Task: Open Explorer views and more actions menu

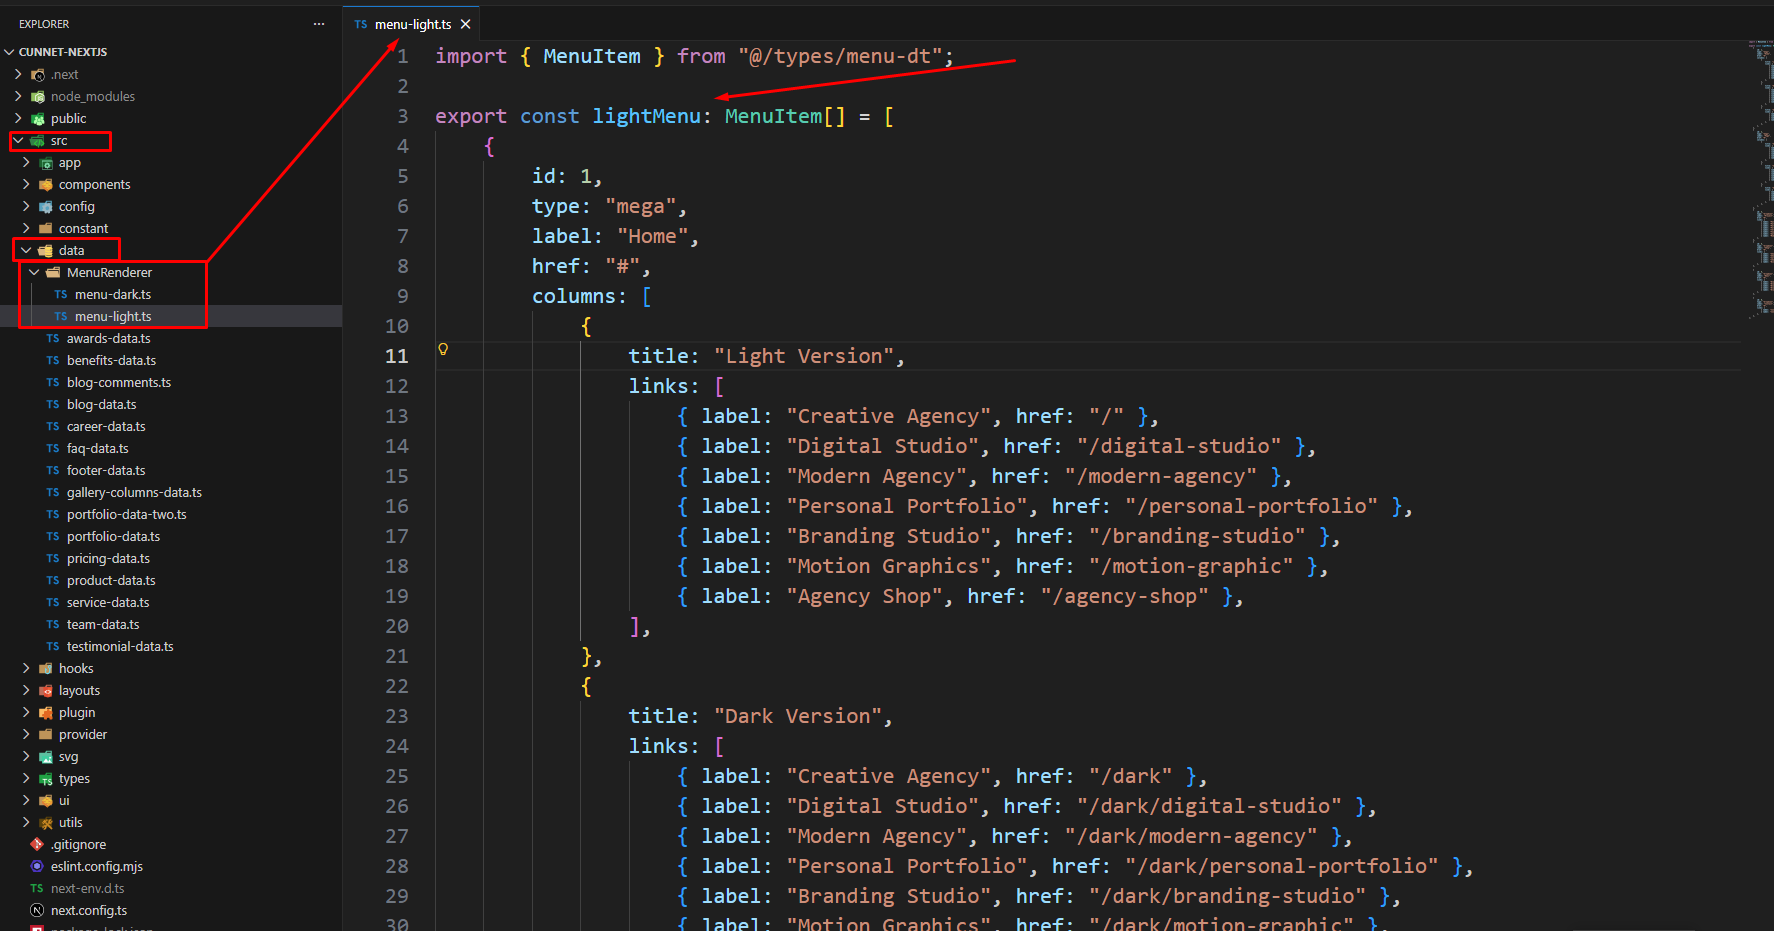Action: coord(318,23)
